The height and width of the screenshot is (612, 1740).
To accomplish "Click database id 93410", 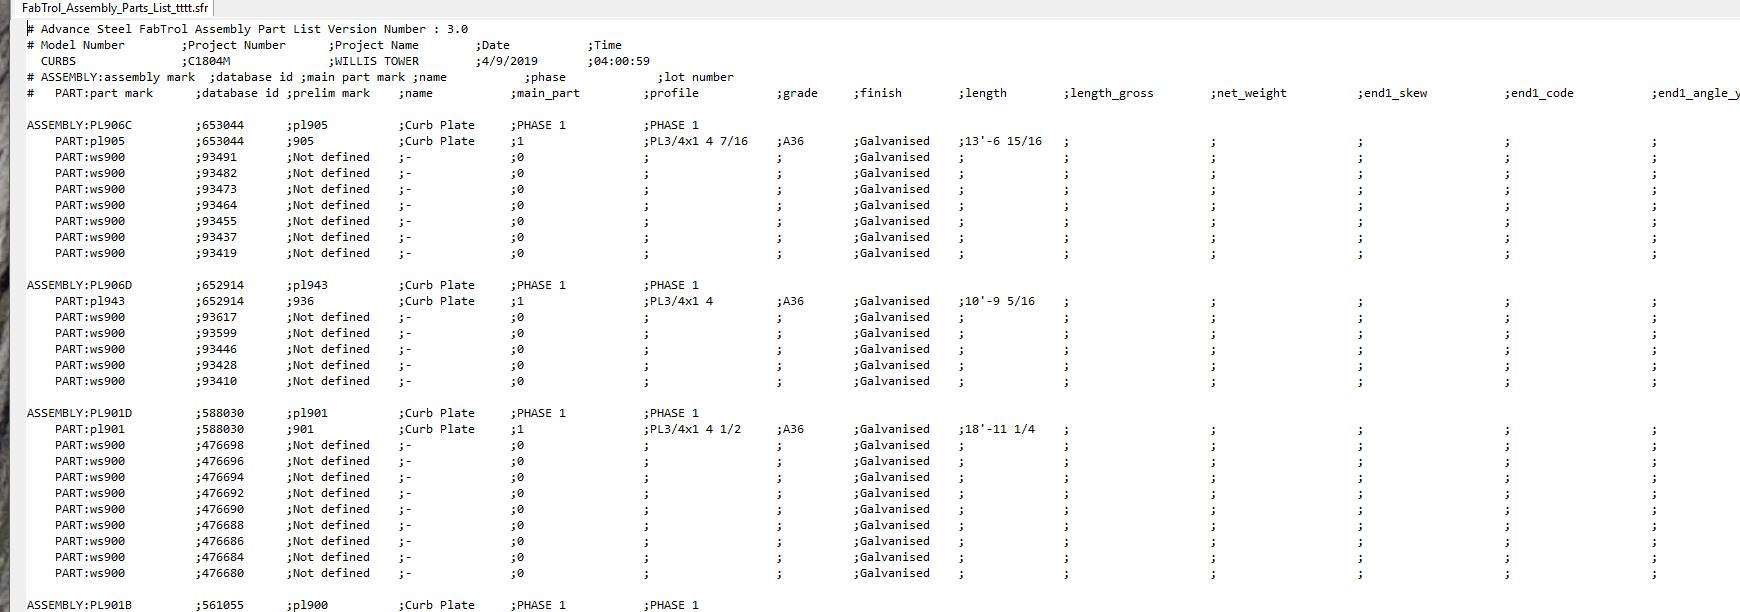I will coord(220,381).
